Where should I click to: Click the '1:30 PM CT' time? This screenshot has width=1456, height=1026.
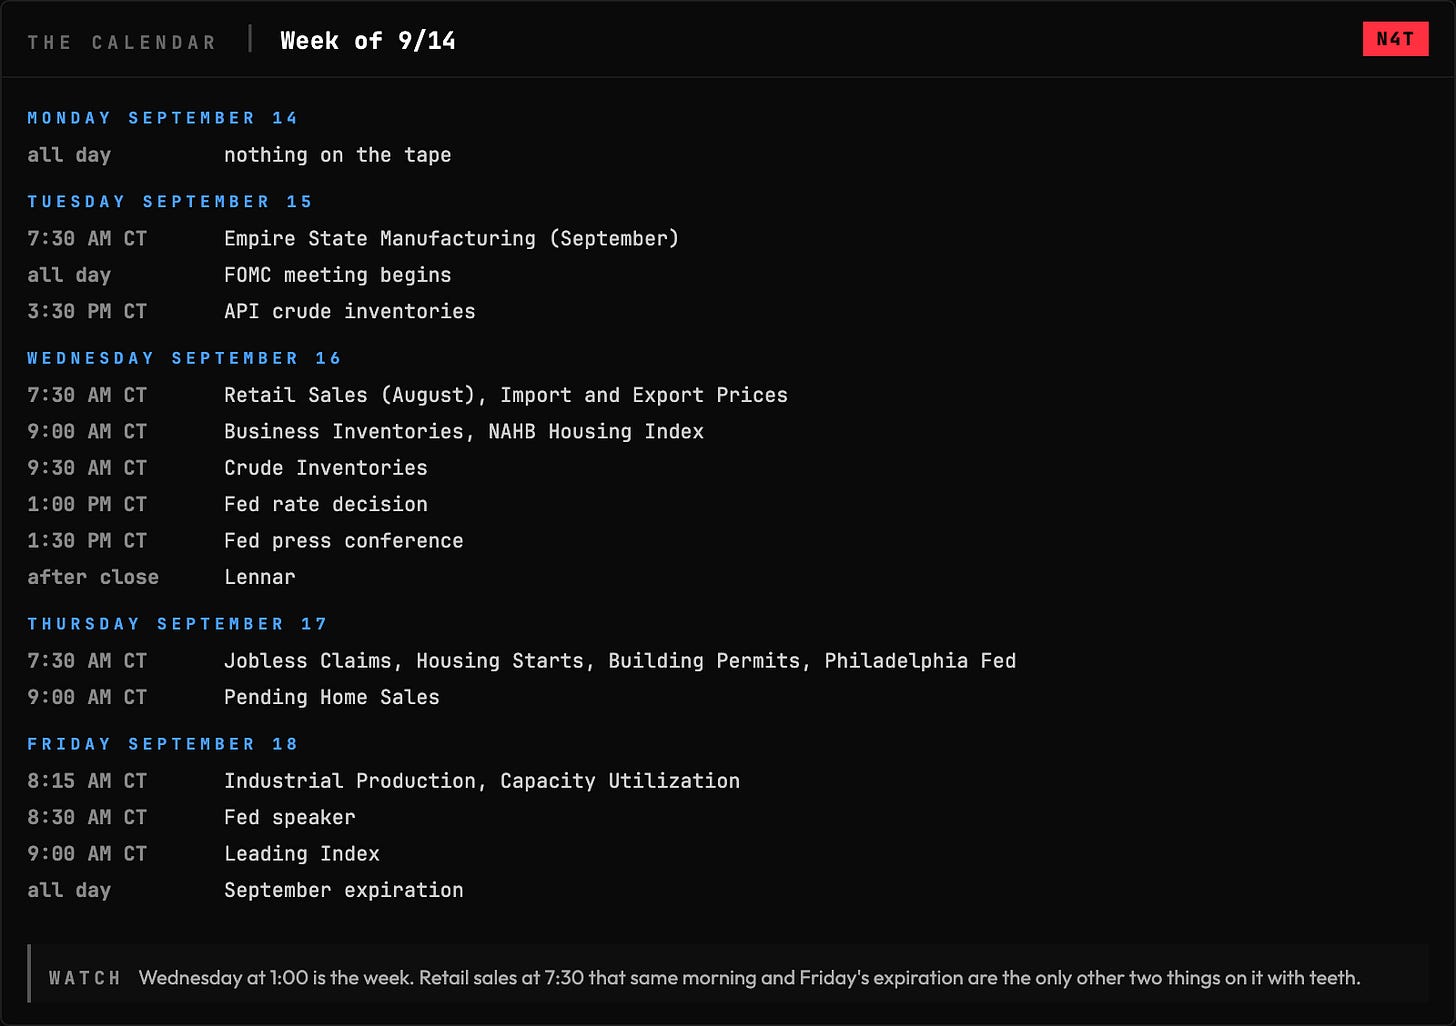[x=87, y=541]
